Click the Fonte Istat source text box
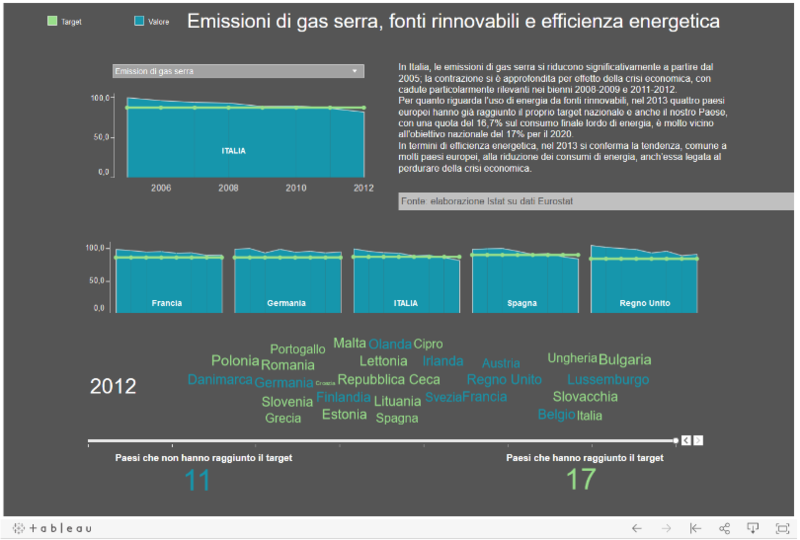Viewport: 800px width, 540px height. click(x=596, y=202)
